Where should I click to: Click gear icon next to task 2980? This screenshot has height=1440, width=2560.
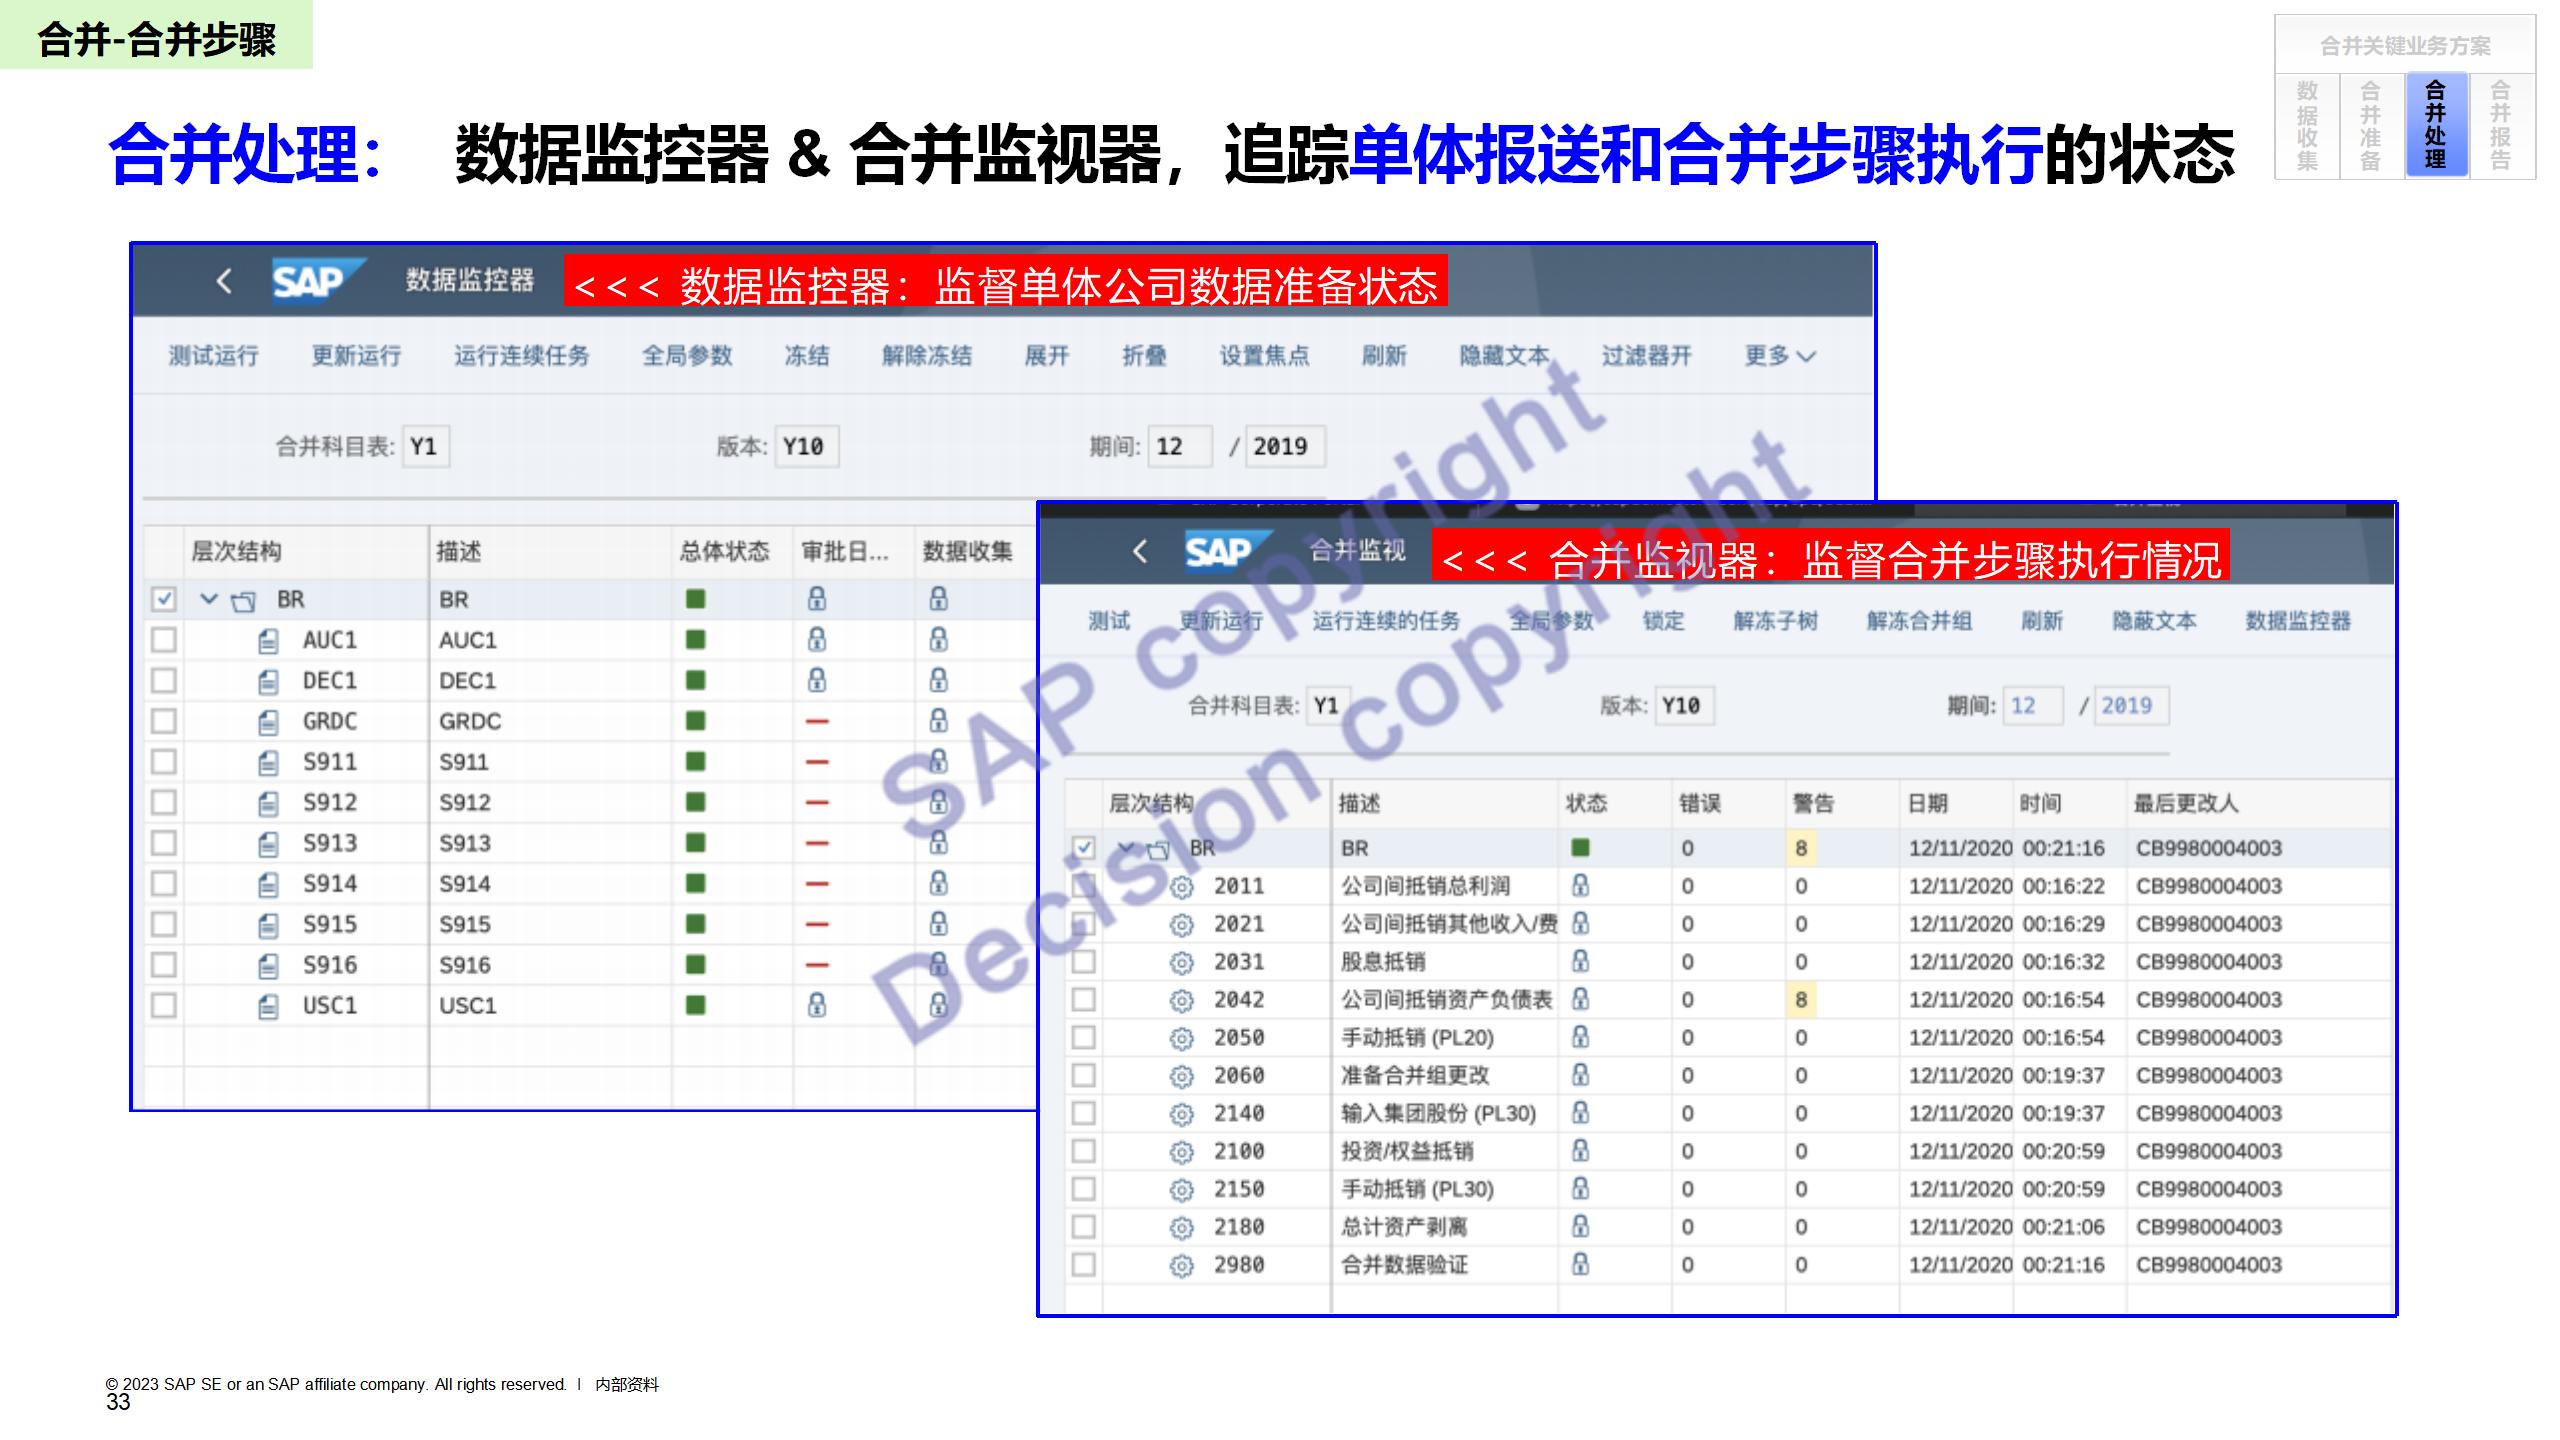coord(1181,1266)
